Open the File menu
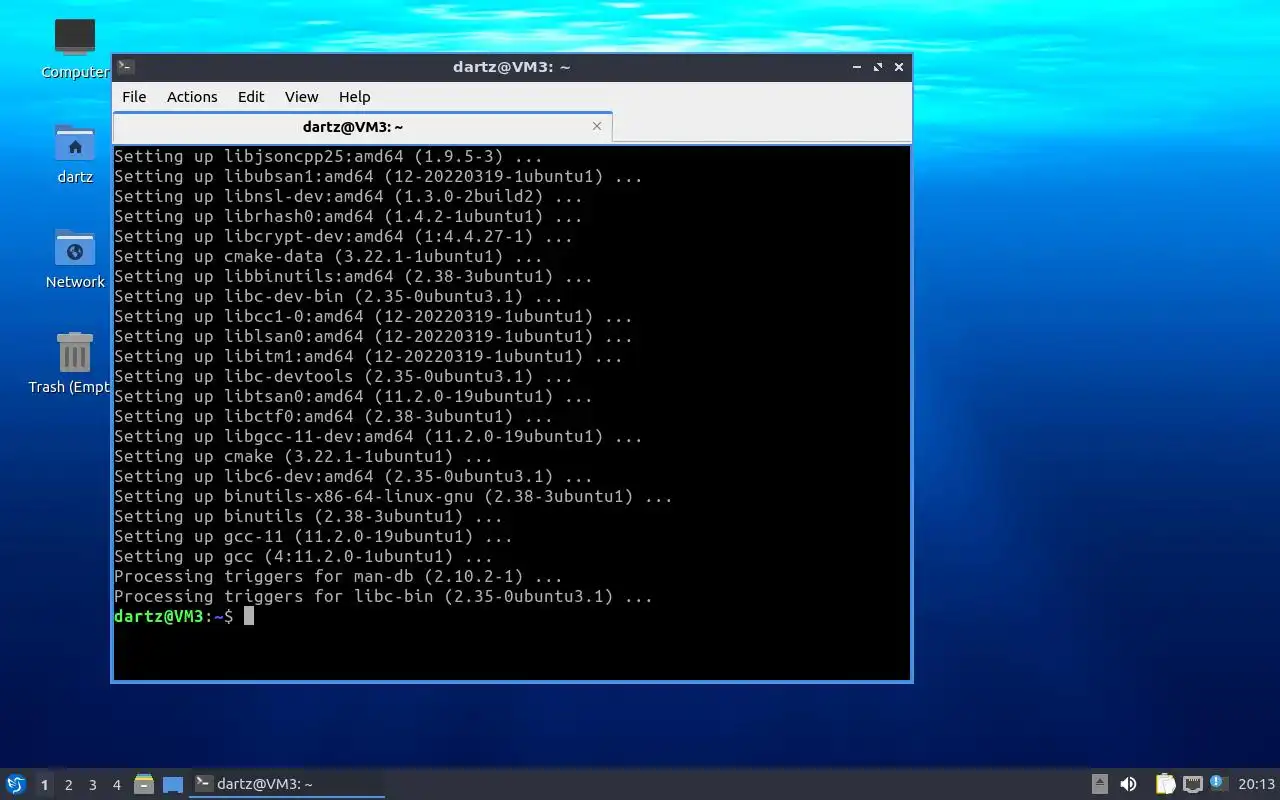 [x=134, y=97]
